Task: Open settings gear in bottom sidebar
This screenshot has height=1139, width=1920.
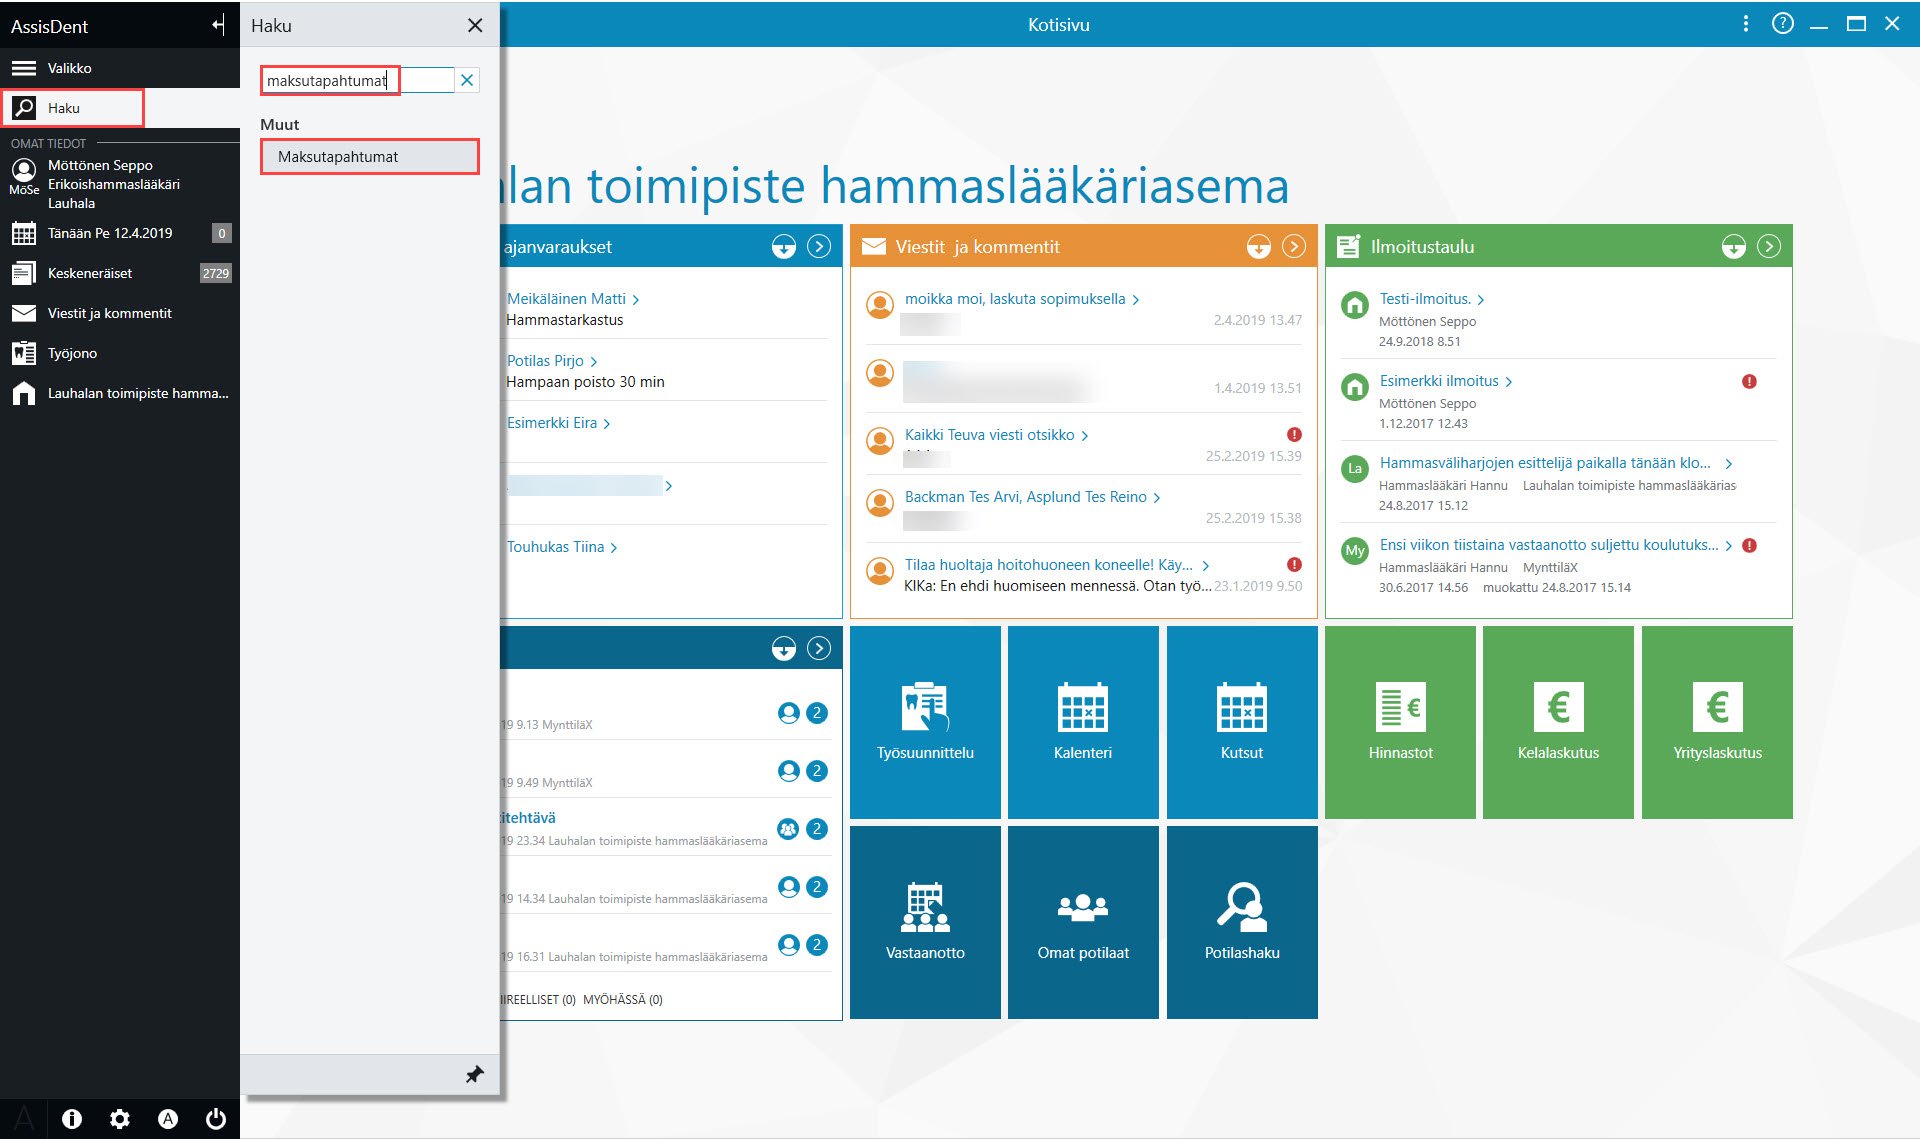Action: (x=120, y=1118)
